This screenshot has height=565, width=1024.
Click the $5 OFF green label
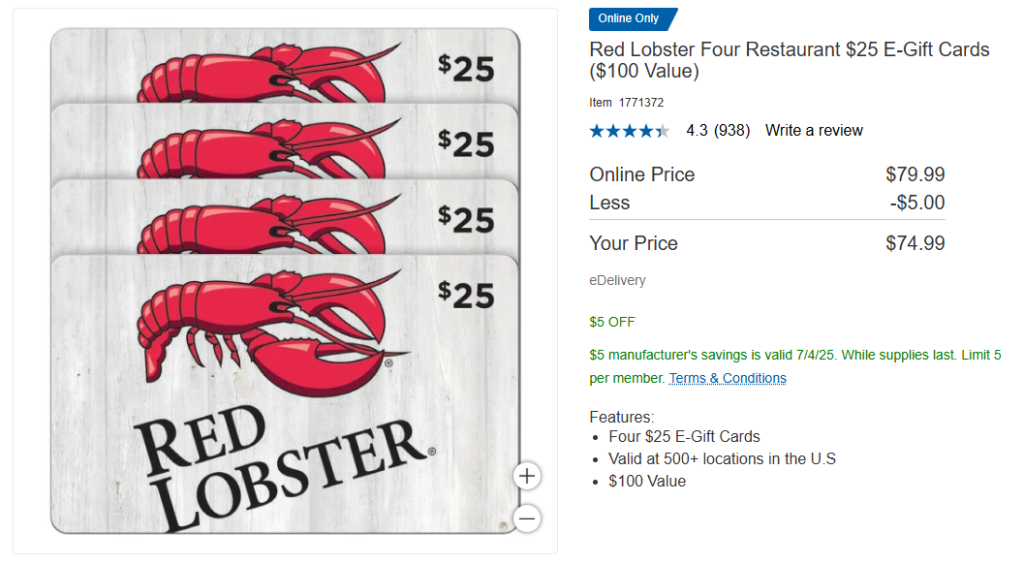tap(612, 322)
